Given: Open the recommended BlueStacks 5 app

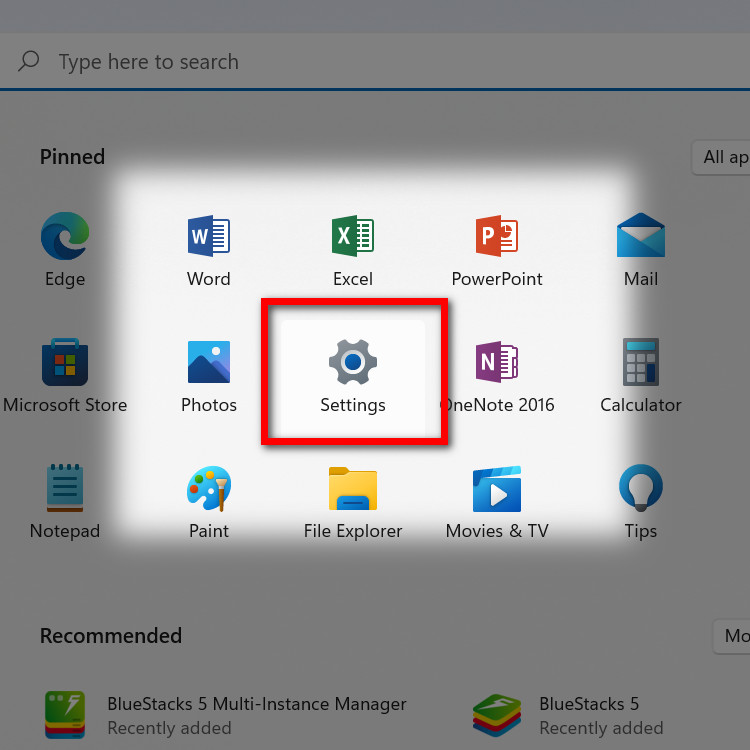Looking at the screenshot, I should pyautogui.click(x=568, y=715).
